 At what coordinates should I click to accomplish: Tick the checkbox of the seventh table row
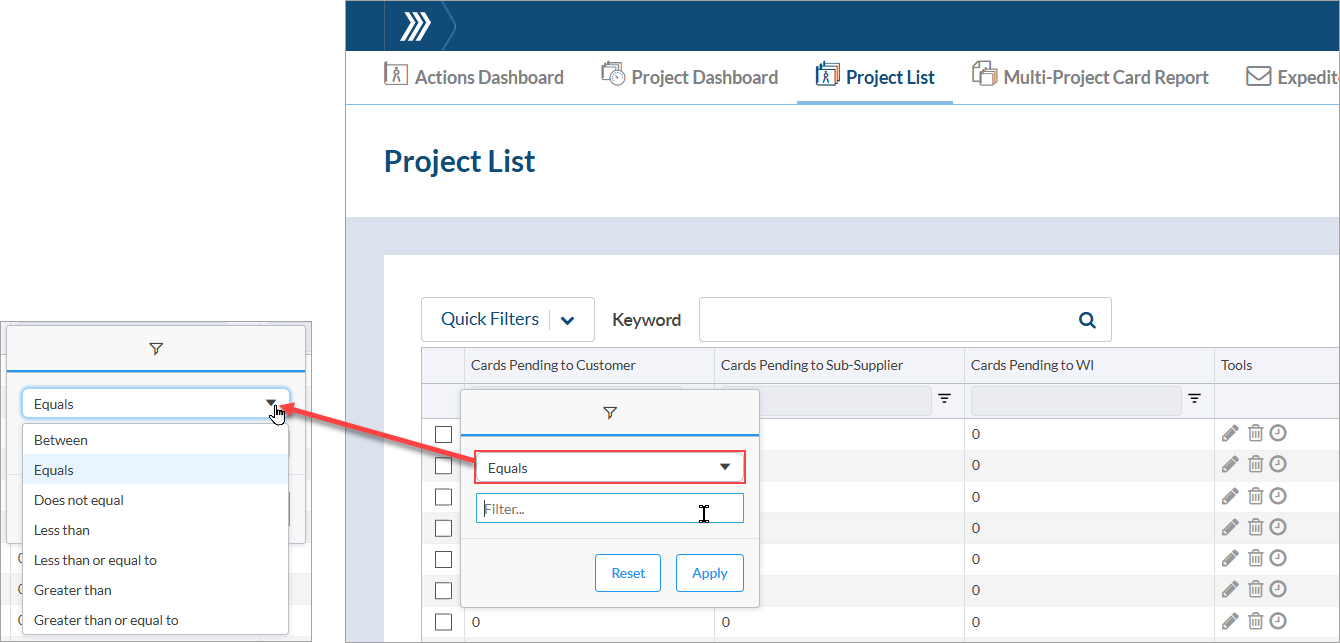(443, 622)
